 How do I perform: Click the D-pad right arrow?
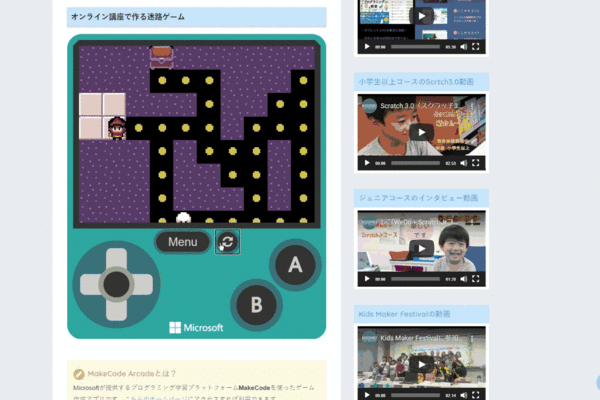pos(142,284)
